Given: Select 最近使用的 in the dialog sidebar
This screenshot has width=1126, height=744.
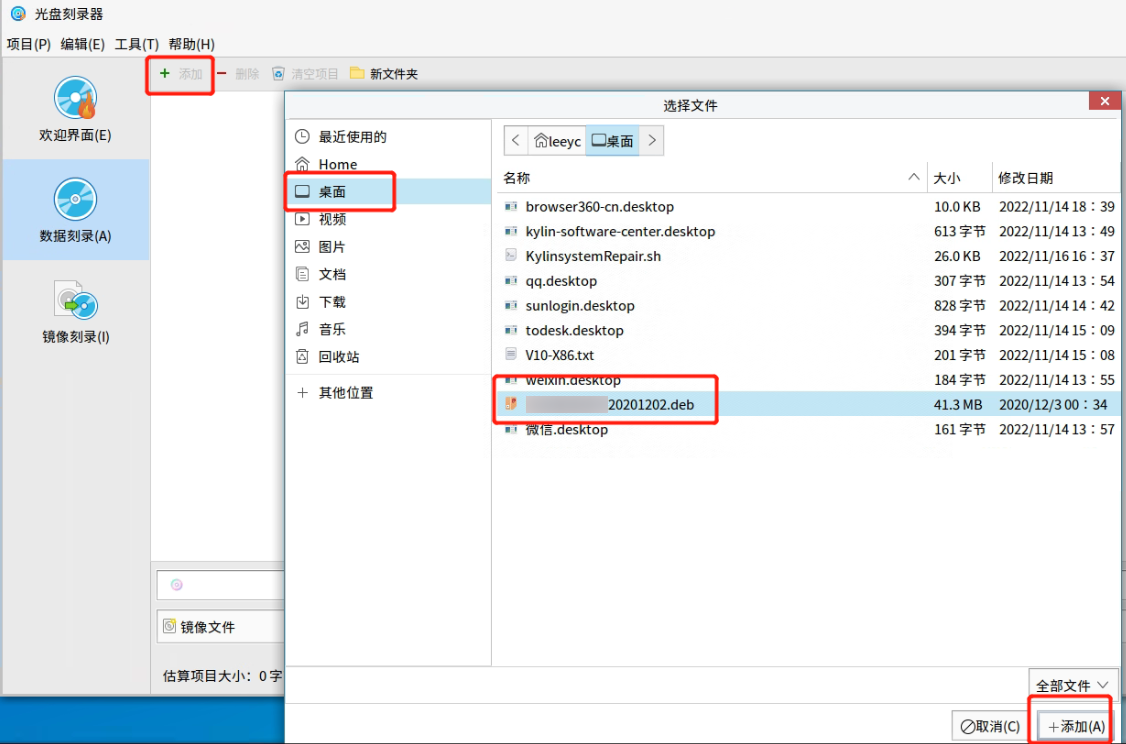Looking at the screenshot, I should 388,136.
